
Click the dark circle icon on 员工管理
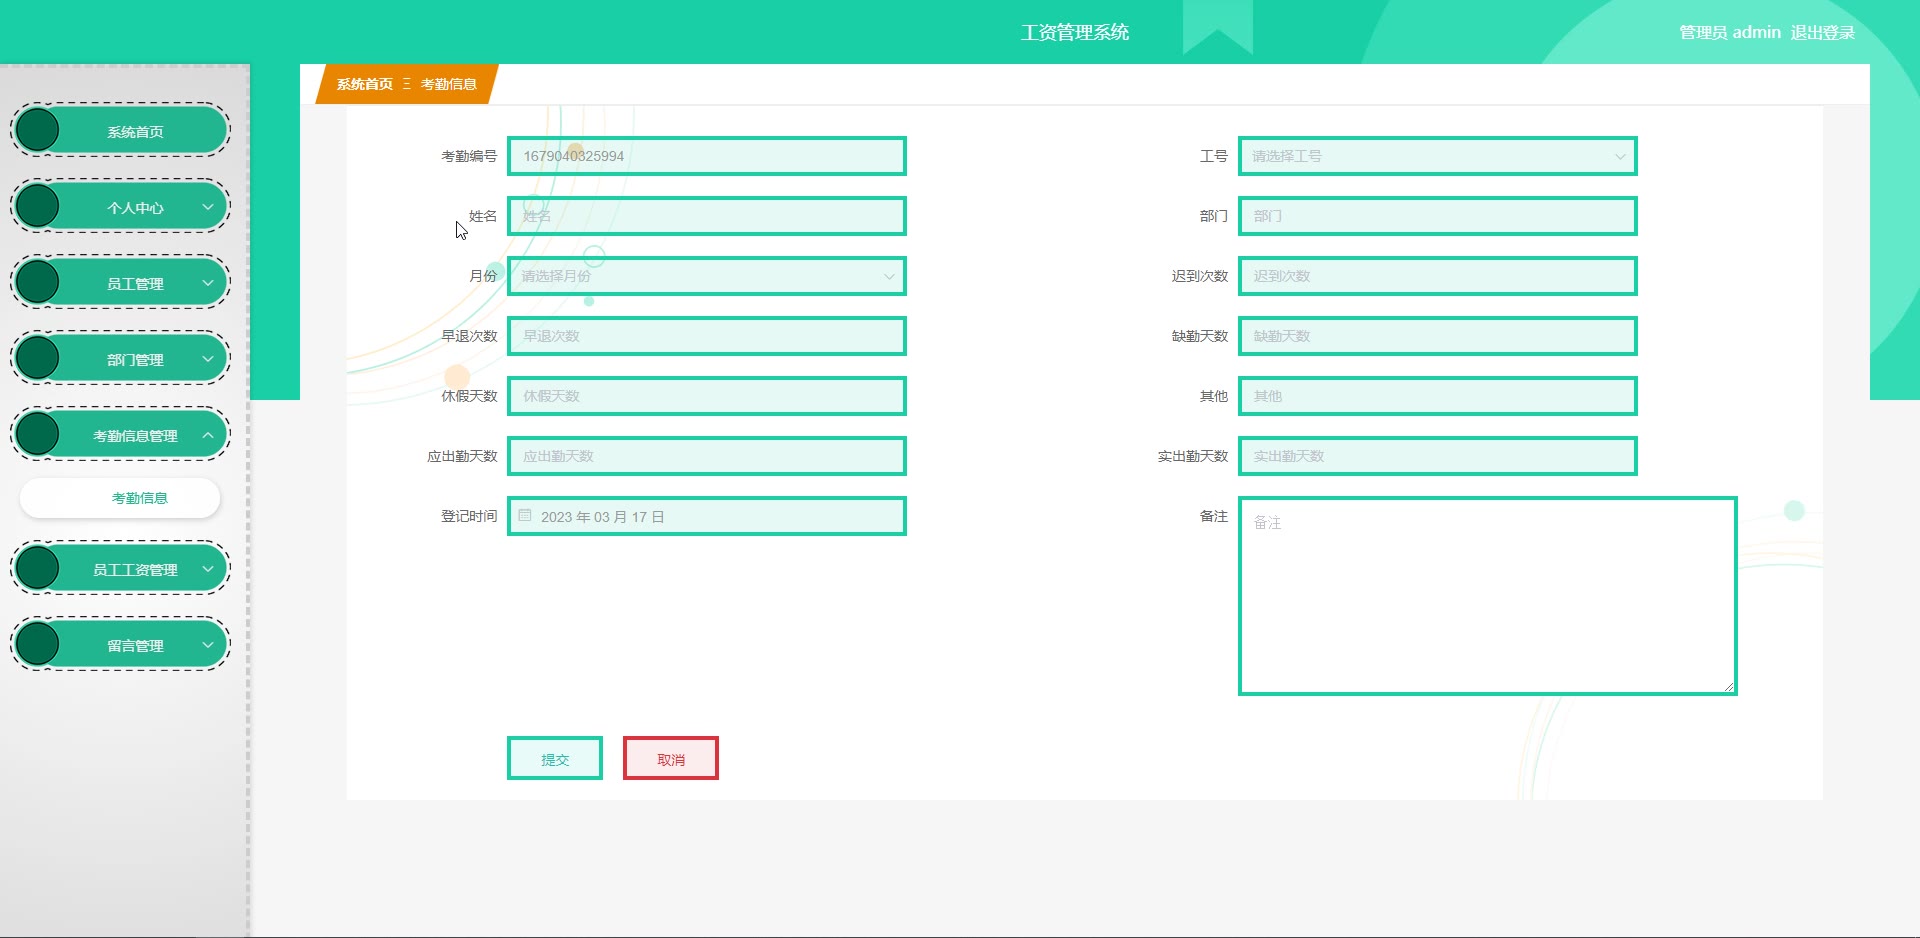(x=38, y=282)
